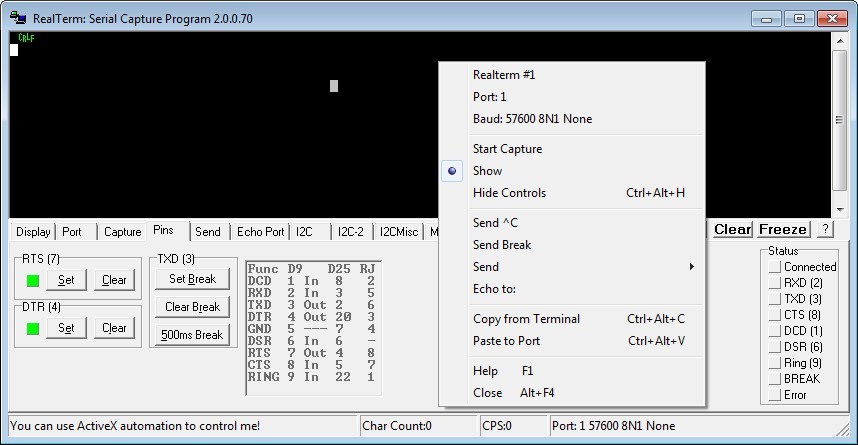Click the RTS Set button
The image size is (858, 445).
[x=66, y=280]
